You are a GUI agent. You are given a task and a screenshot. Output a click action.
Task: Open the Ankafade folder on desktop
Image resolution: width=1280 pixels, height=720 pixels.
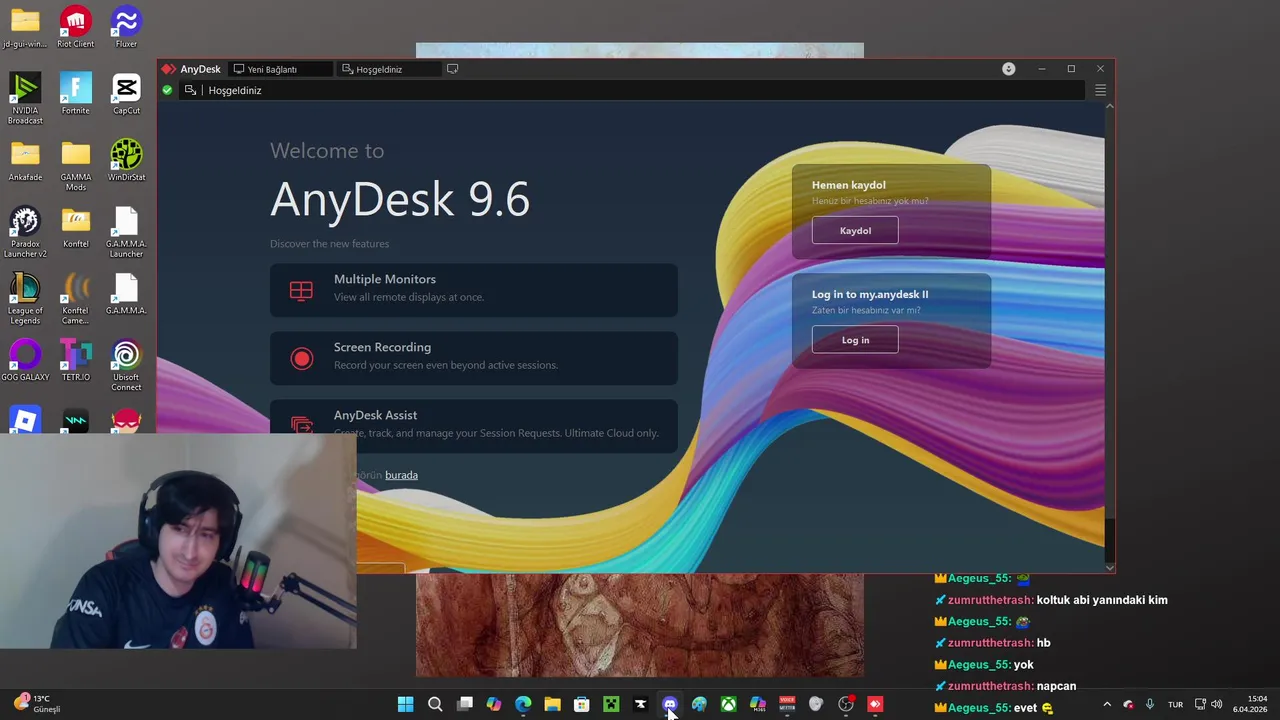pyautogui.click(x=25, y=160)
